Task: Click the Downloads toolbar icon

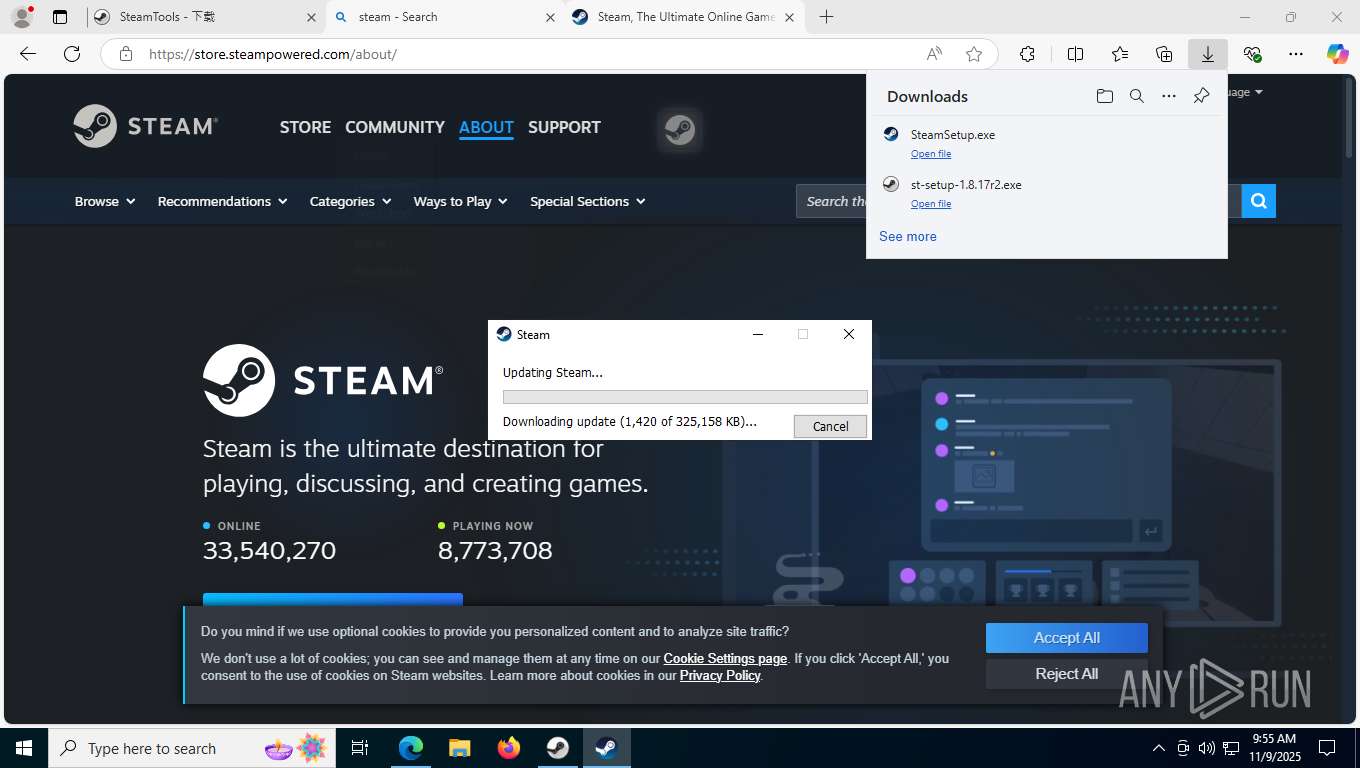Action: [1208, 54]
